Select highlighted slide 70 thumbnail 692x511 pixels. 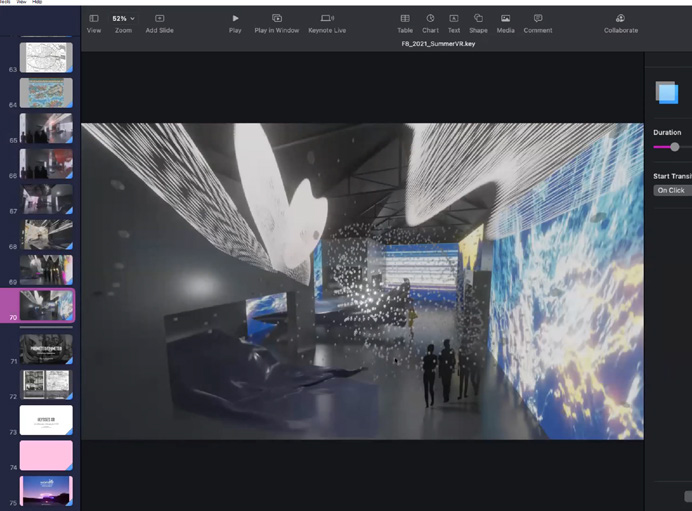click(x=46, y=305)
